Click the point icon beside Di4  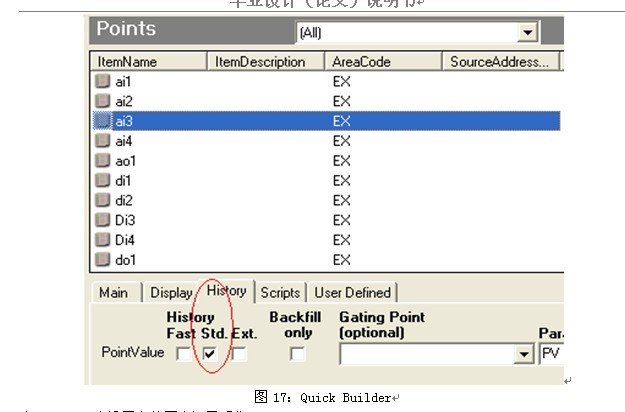point(102,240)
